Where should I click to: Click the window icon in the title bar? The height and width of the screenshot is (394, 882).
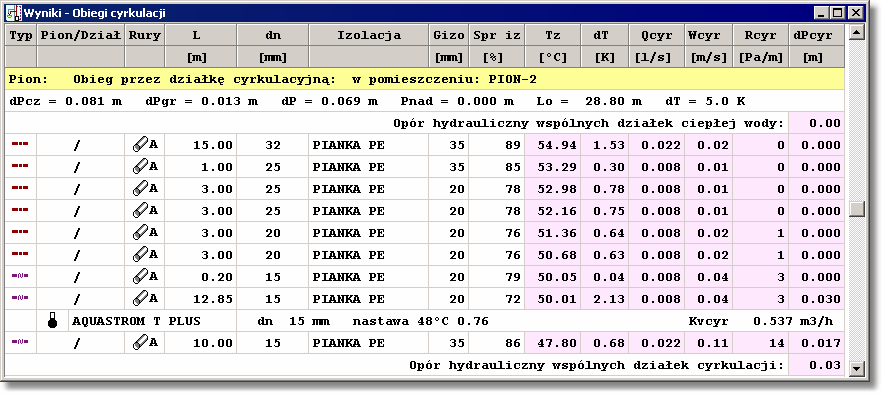coord(14,12)
